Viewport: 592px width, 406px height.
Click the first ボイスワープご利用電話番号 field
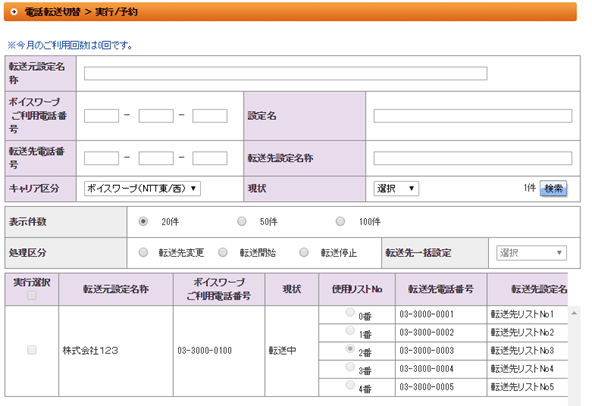click(101, 116)
